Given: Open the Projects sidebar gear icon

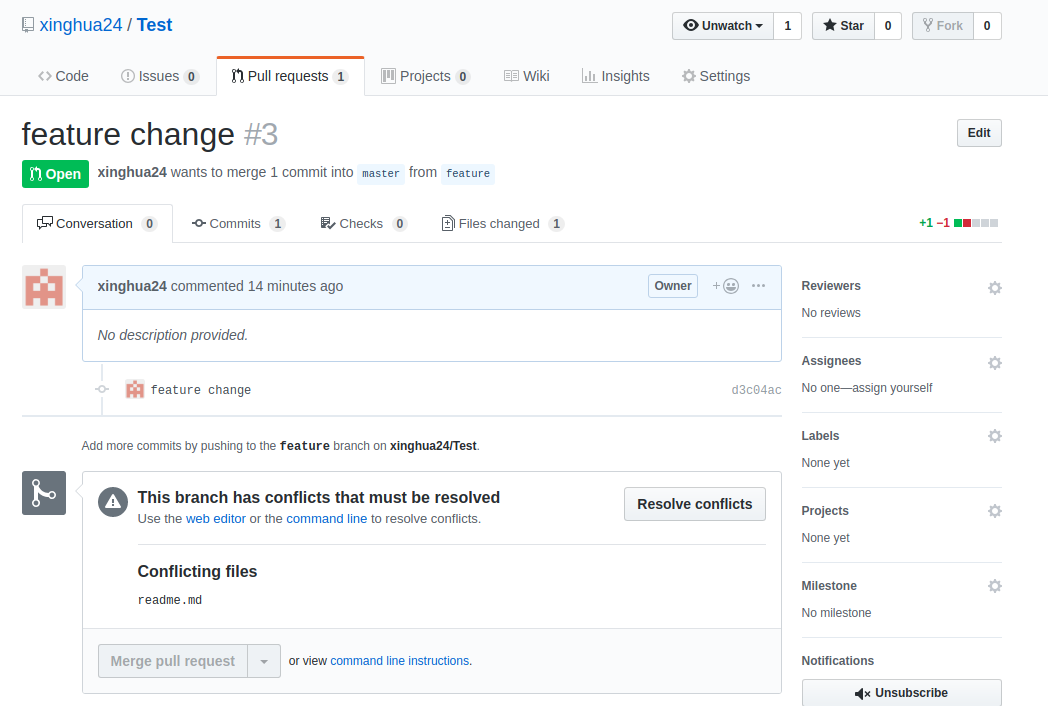Looking at the screenshot, I should click(x=995, y=511).
